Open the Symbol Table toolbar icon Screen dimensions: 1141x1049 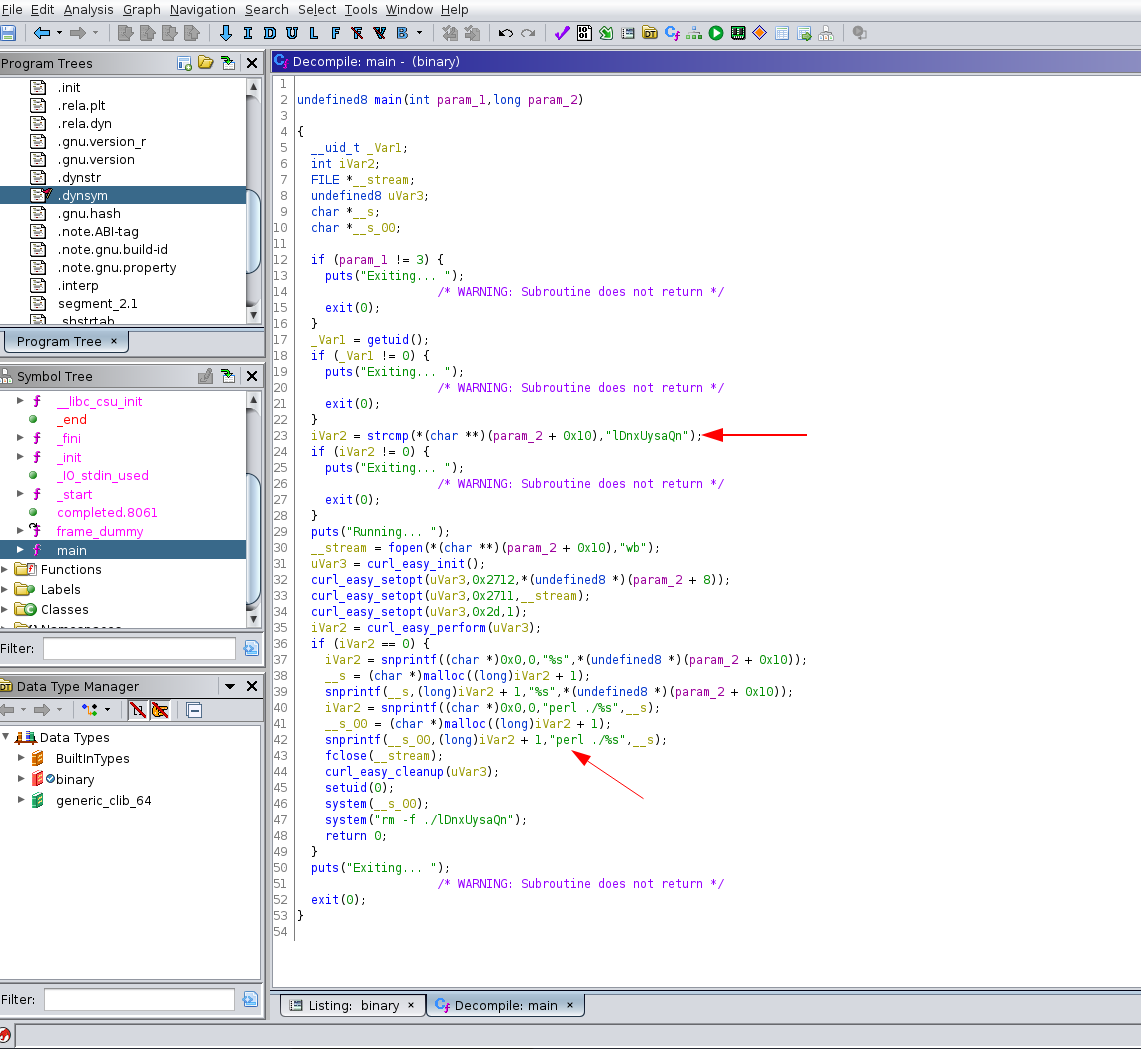(782, 33)
